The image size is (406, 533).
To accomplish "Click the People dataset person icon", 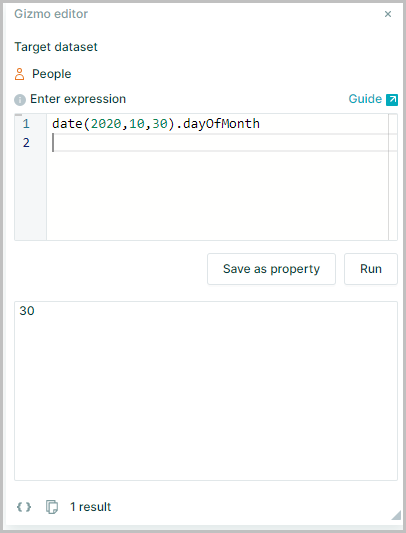I will point(19,74).
